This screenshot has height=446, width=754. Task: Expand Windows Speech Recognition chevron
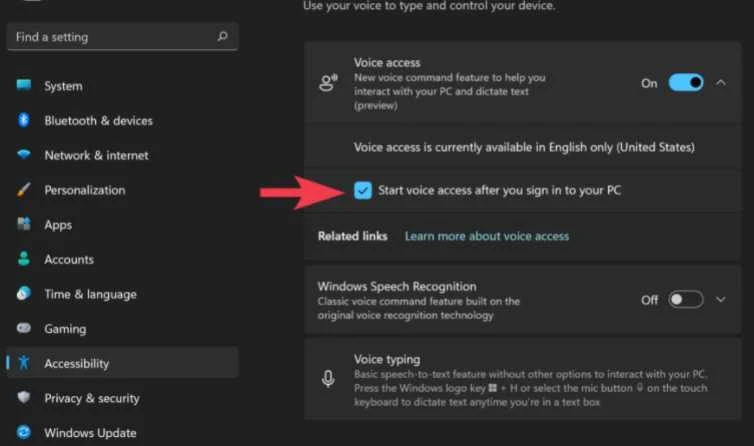click(720, 300)
